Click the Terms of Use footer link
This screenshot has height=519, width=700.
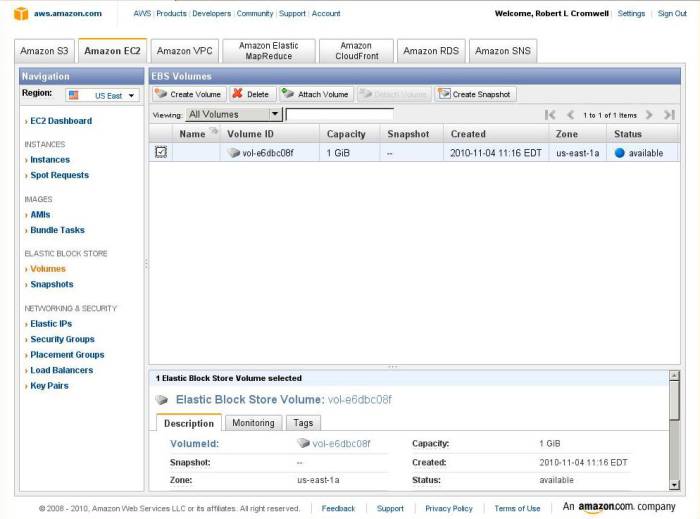(517, 508)
